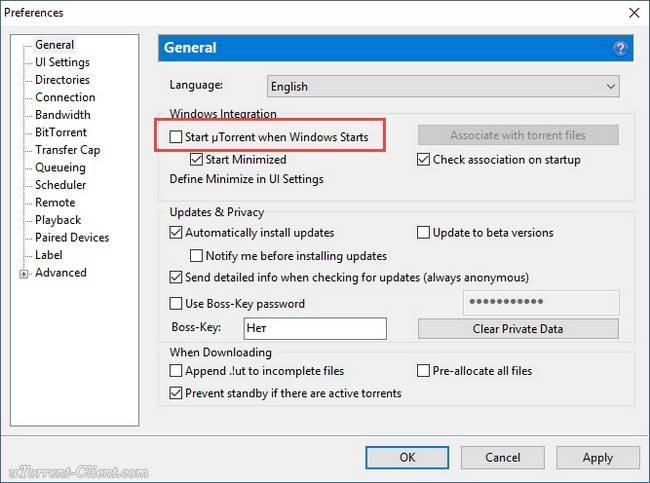Enable Update to beta versions
650x483 pixels.
click(x=423, y=232)
